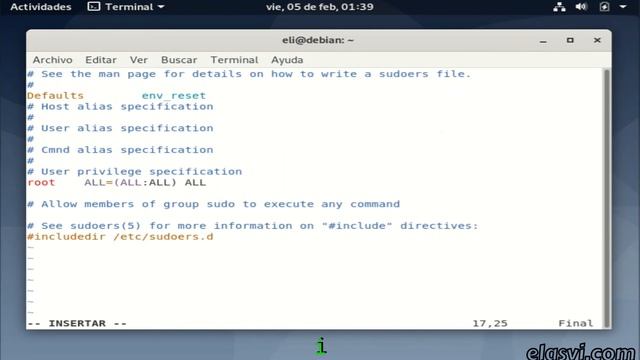Click the '# User privilege specification' line

click(135, 172)
